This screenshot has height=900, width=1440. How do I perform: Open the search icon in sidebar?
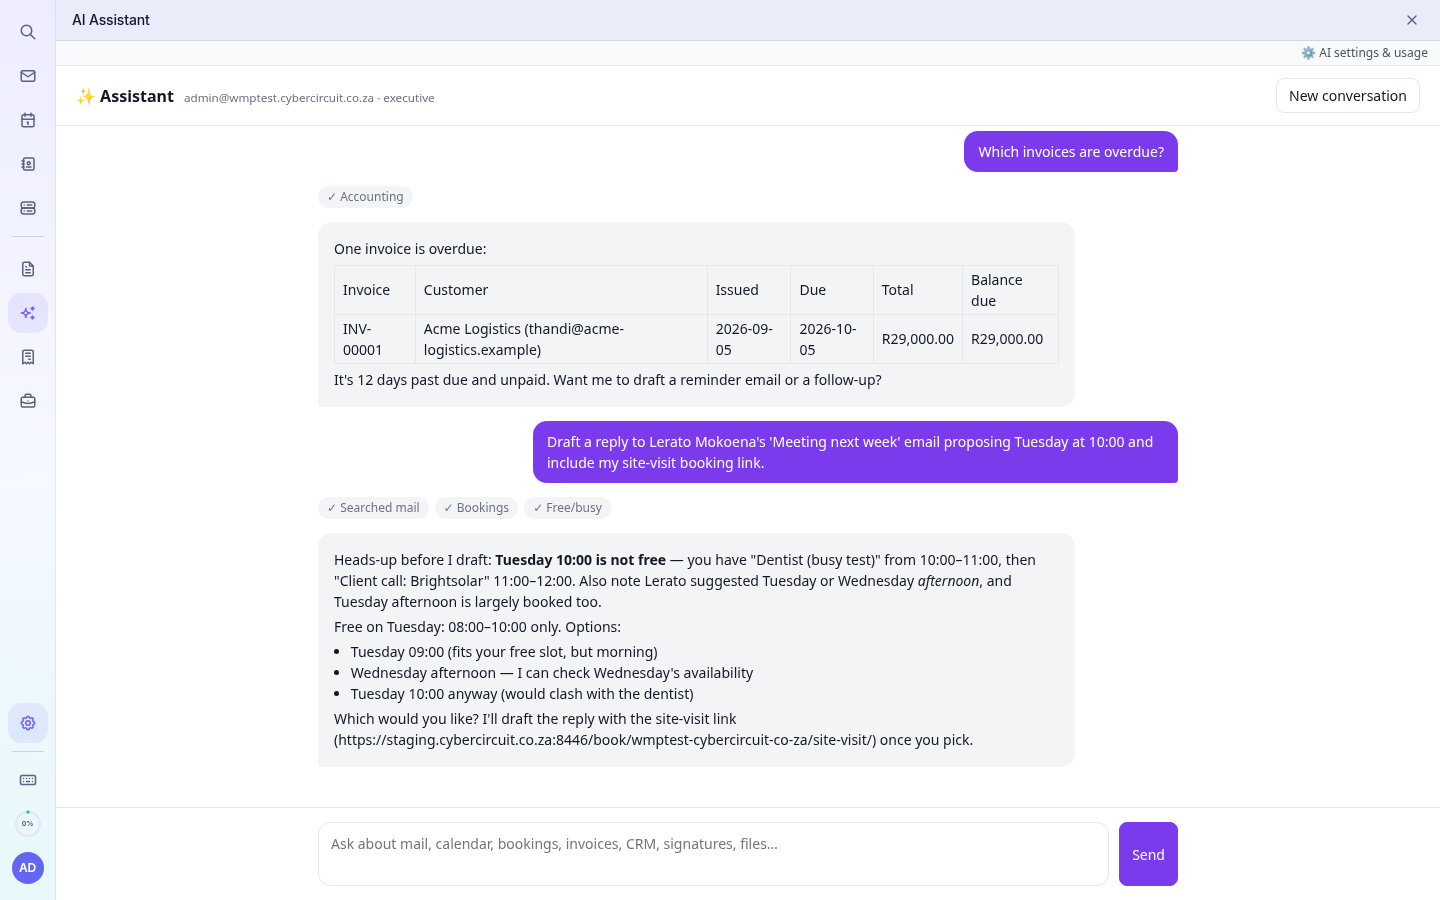tap(28, 32)
